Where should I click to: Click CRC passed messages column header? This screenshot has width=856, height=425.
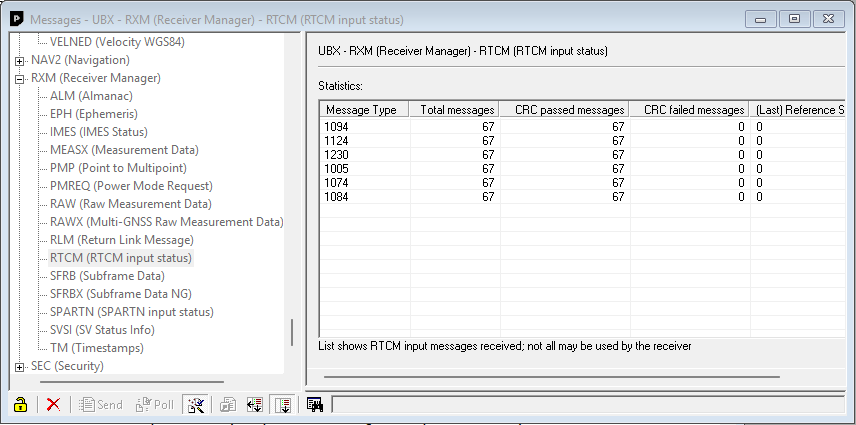click(x=564, y=110)
